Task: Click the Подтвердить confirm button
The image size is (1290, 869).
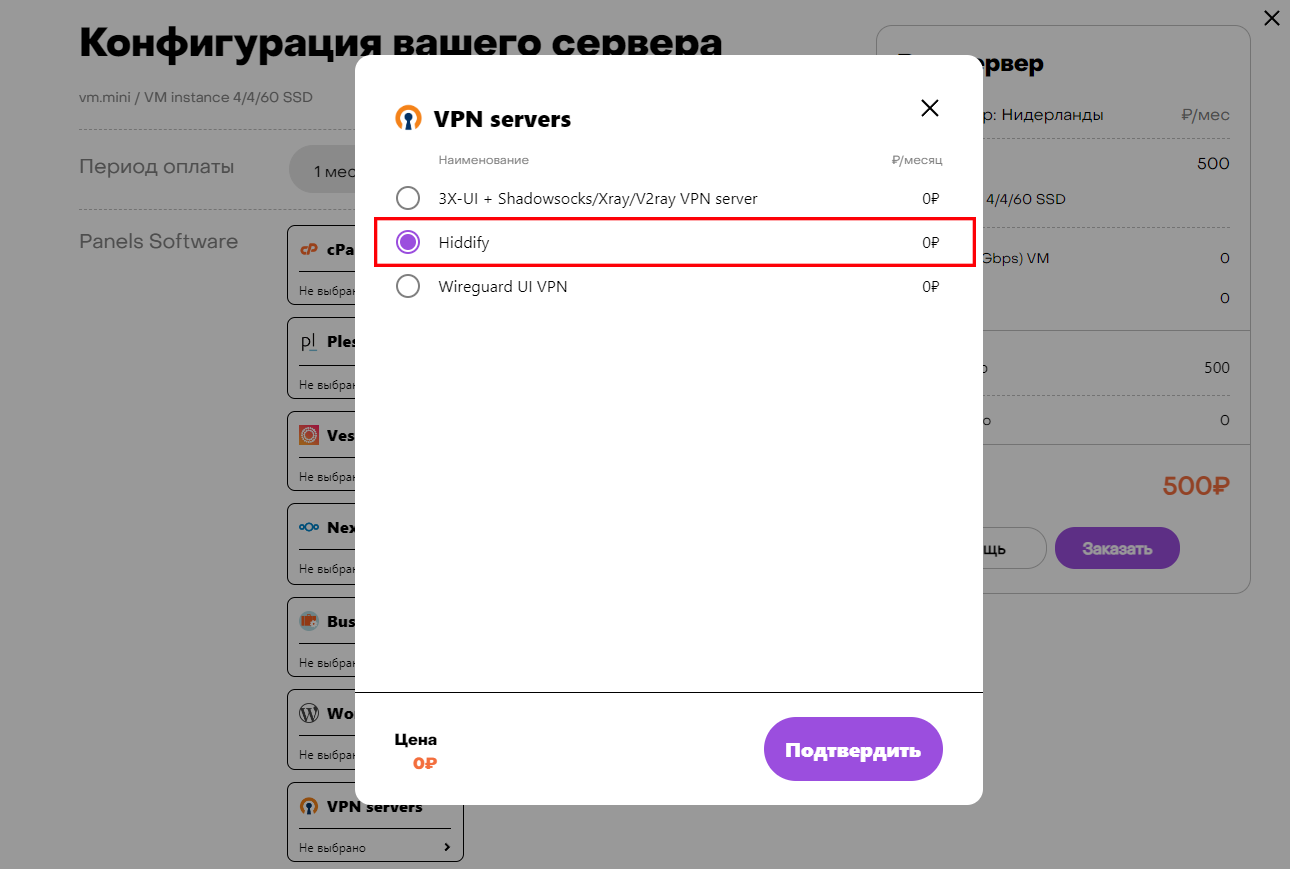Action: point(853,749)
